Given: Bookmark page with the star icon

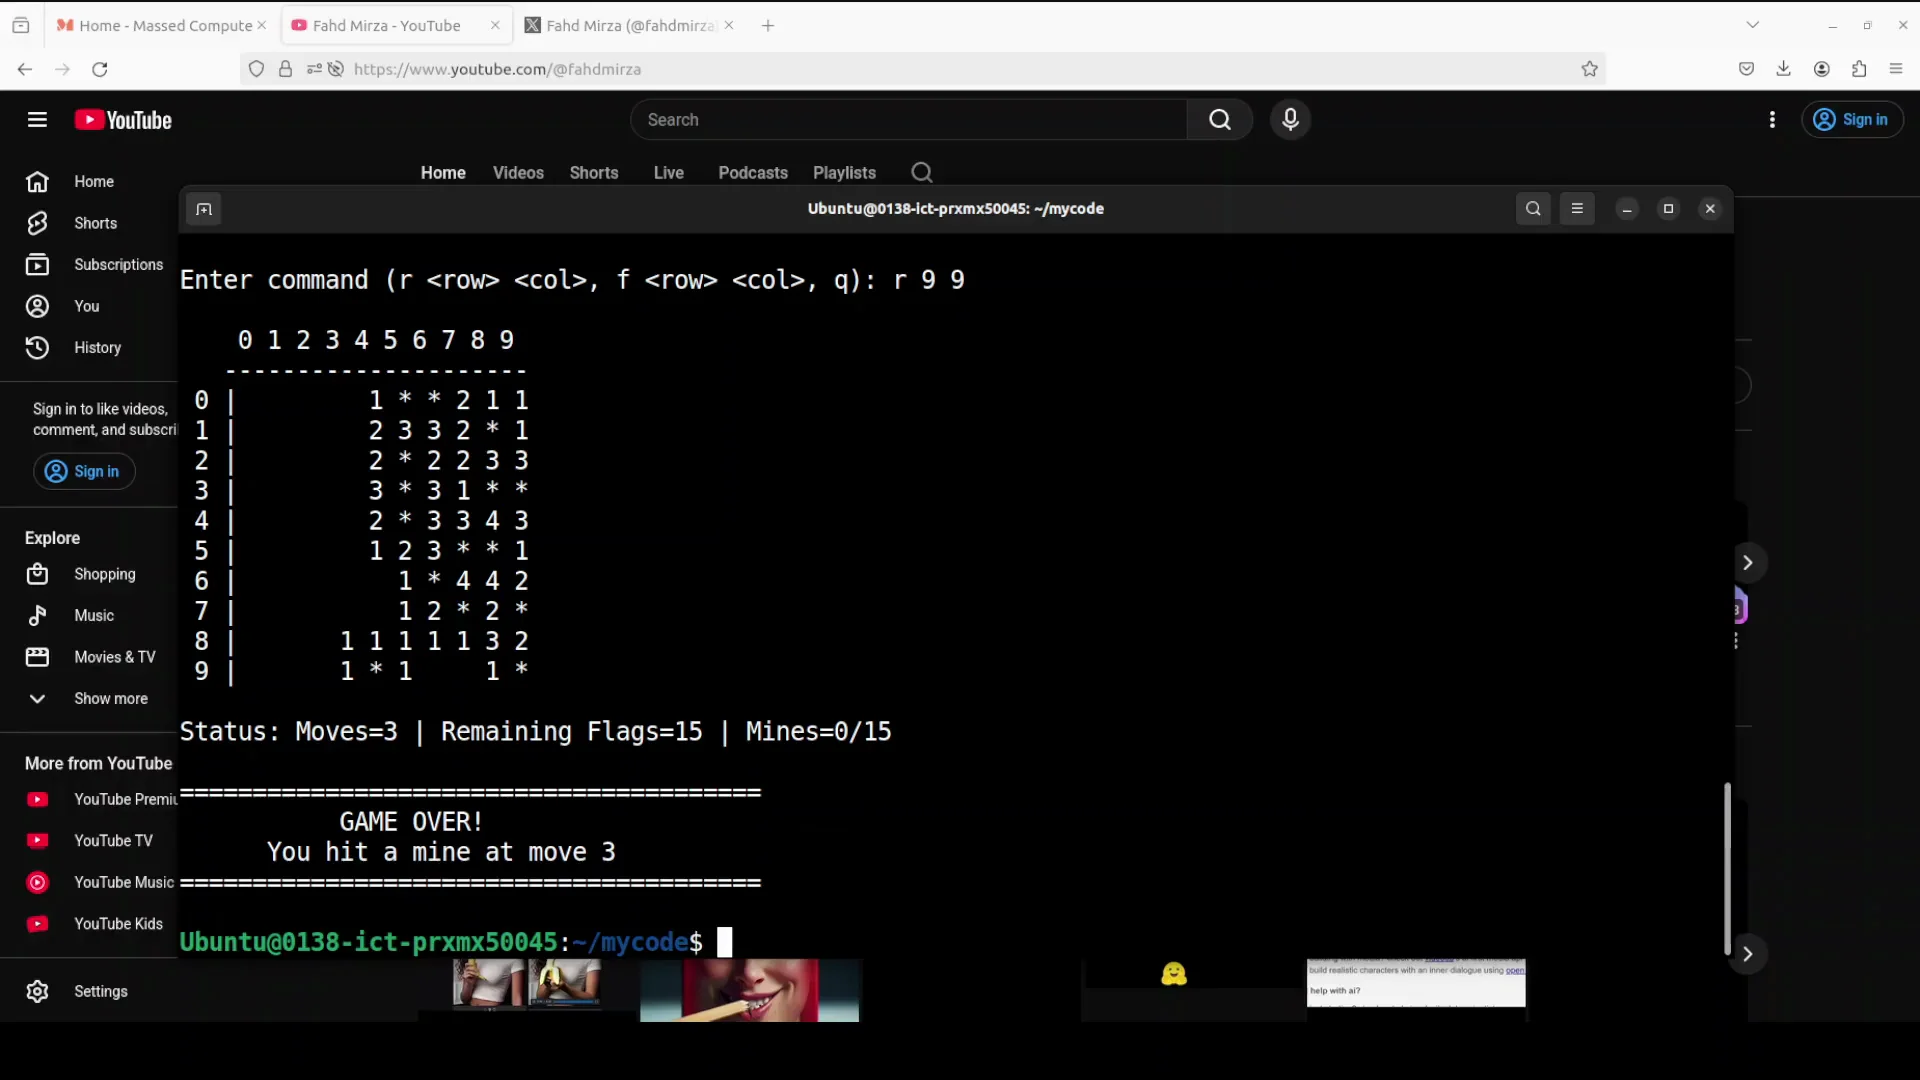Looking at the screenshot, I should pos(1589,69).
